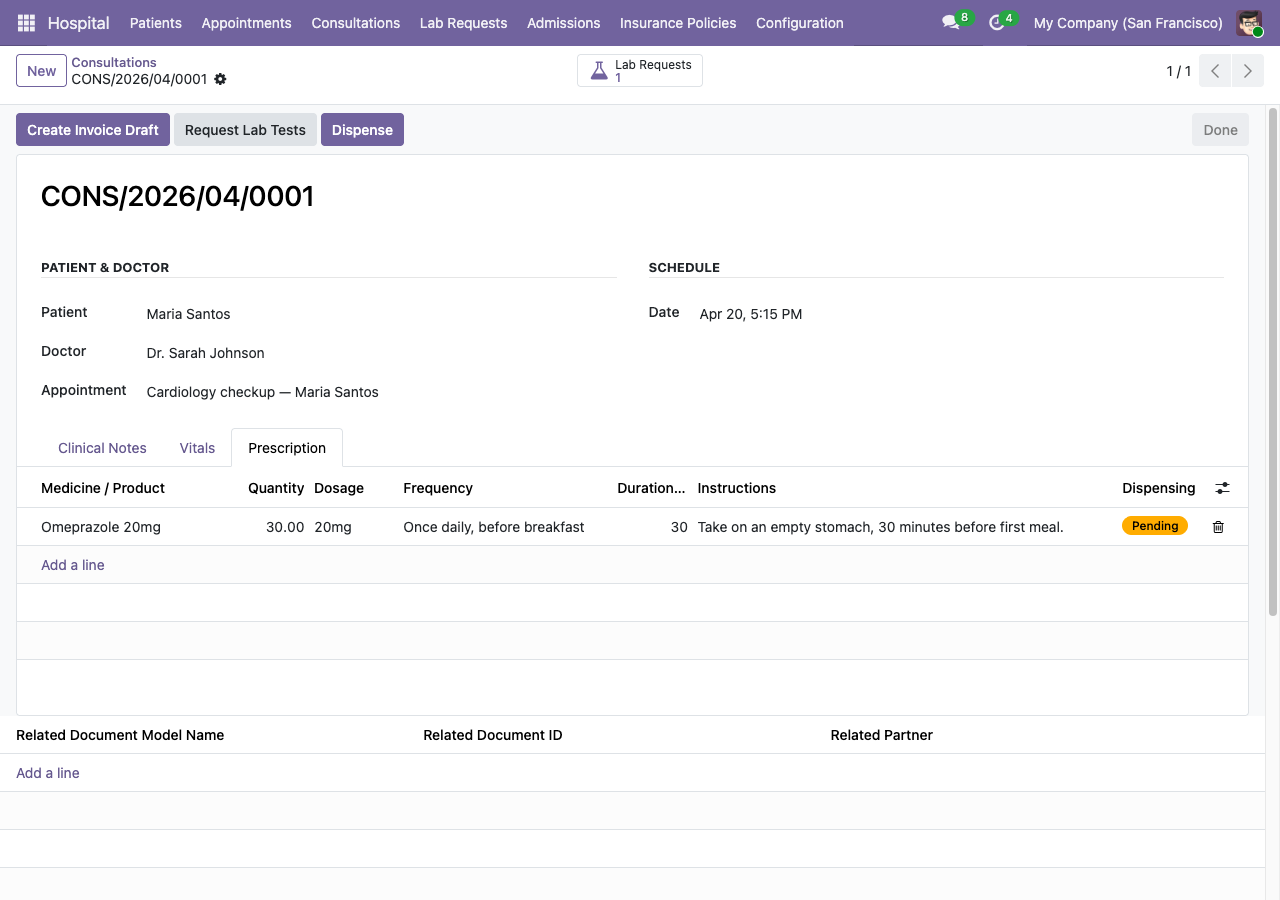Switch to the Clinical Notes tab

click(102, 448)
